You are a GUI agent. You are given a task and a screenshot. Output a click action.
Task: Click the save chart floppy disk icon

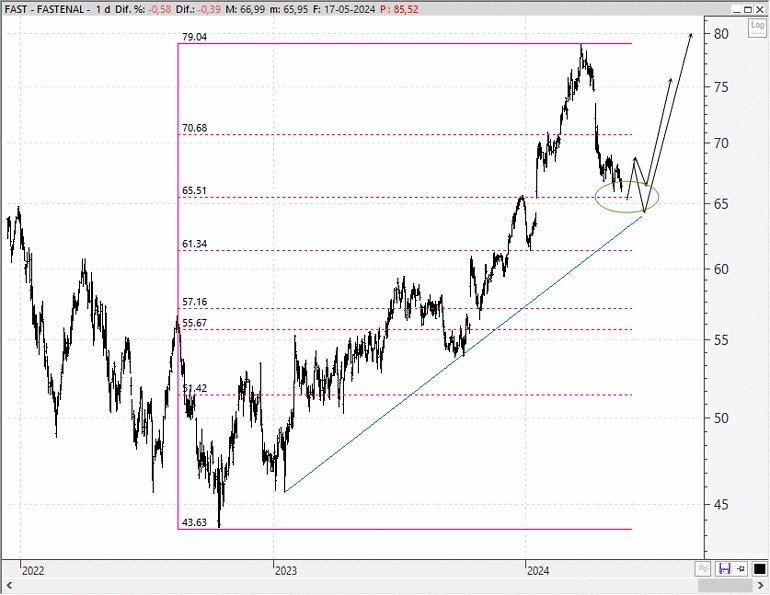pyautogui.click(x=724, y=569)
